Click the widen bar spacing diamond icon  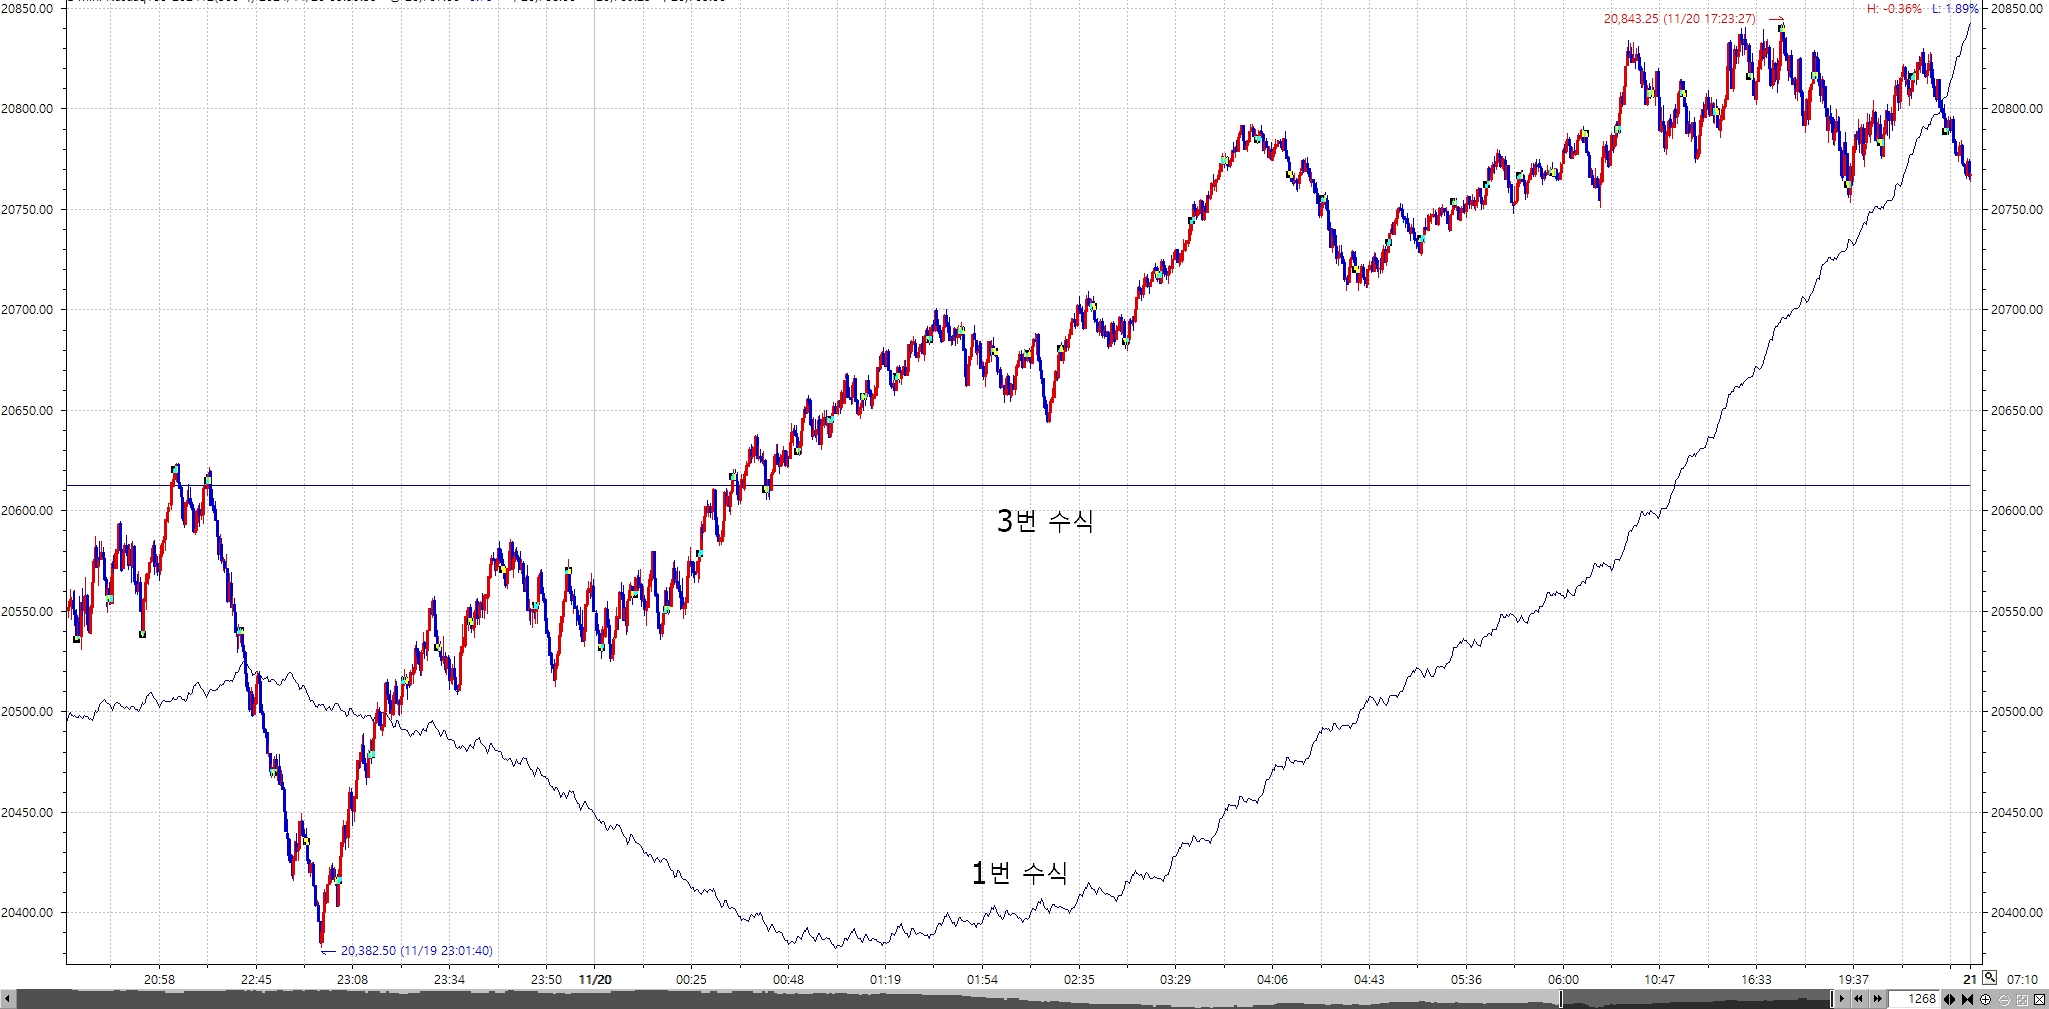pyautogui.click(x=1951, y=999)
